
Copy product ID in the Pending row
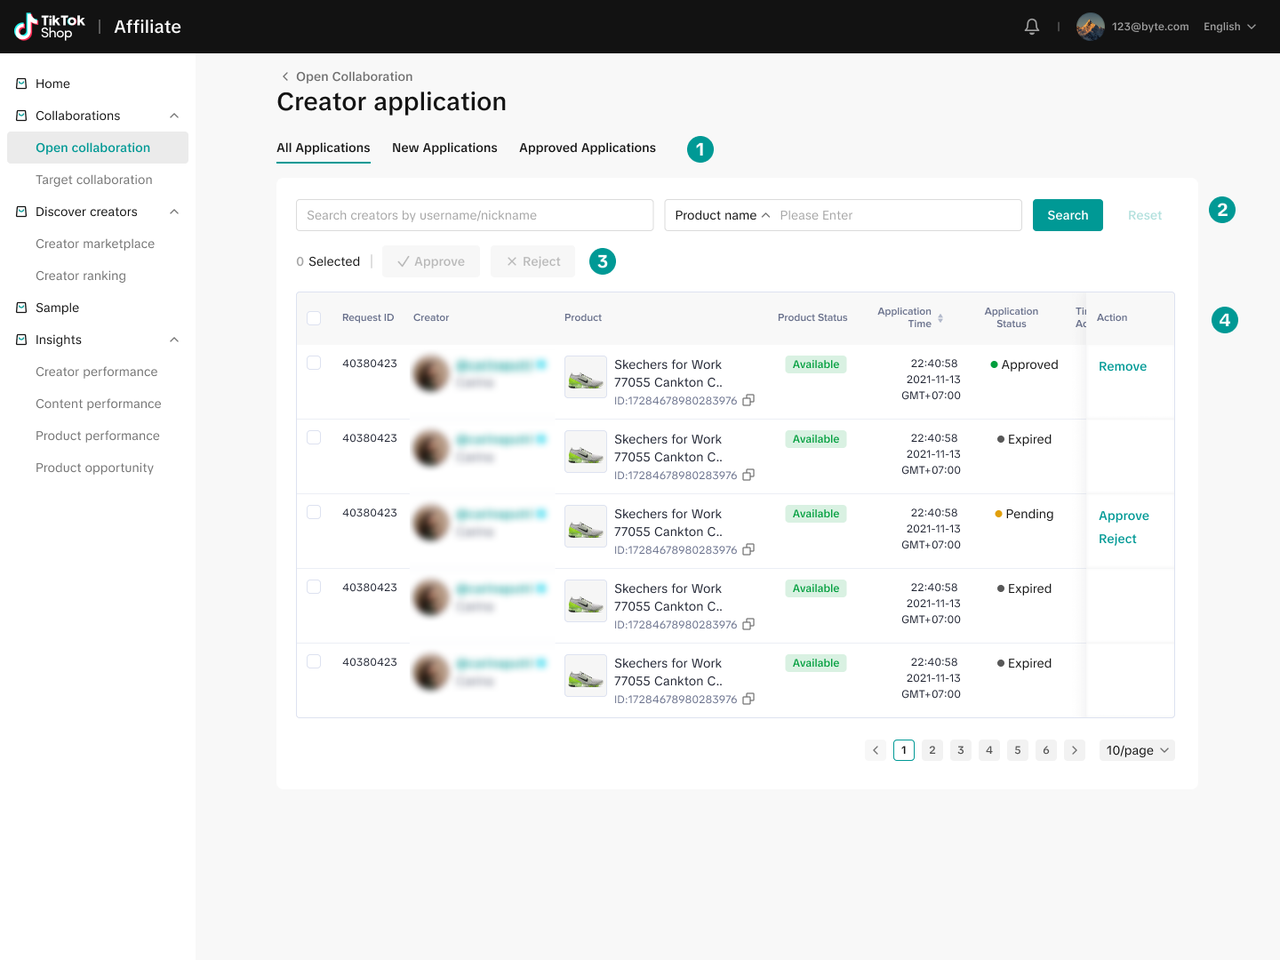748,550
